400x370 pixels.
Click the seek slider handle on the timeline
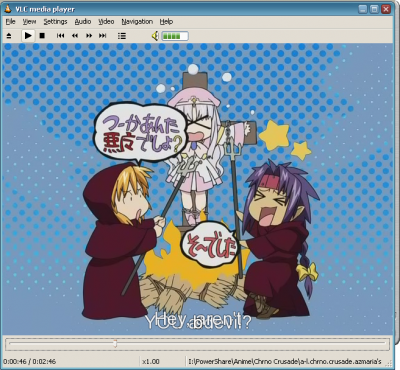pos(115,343)
